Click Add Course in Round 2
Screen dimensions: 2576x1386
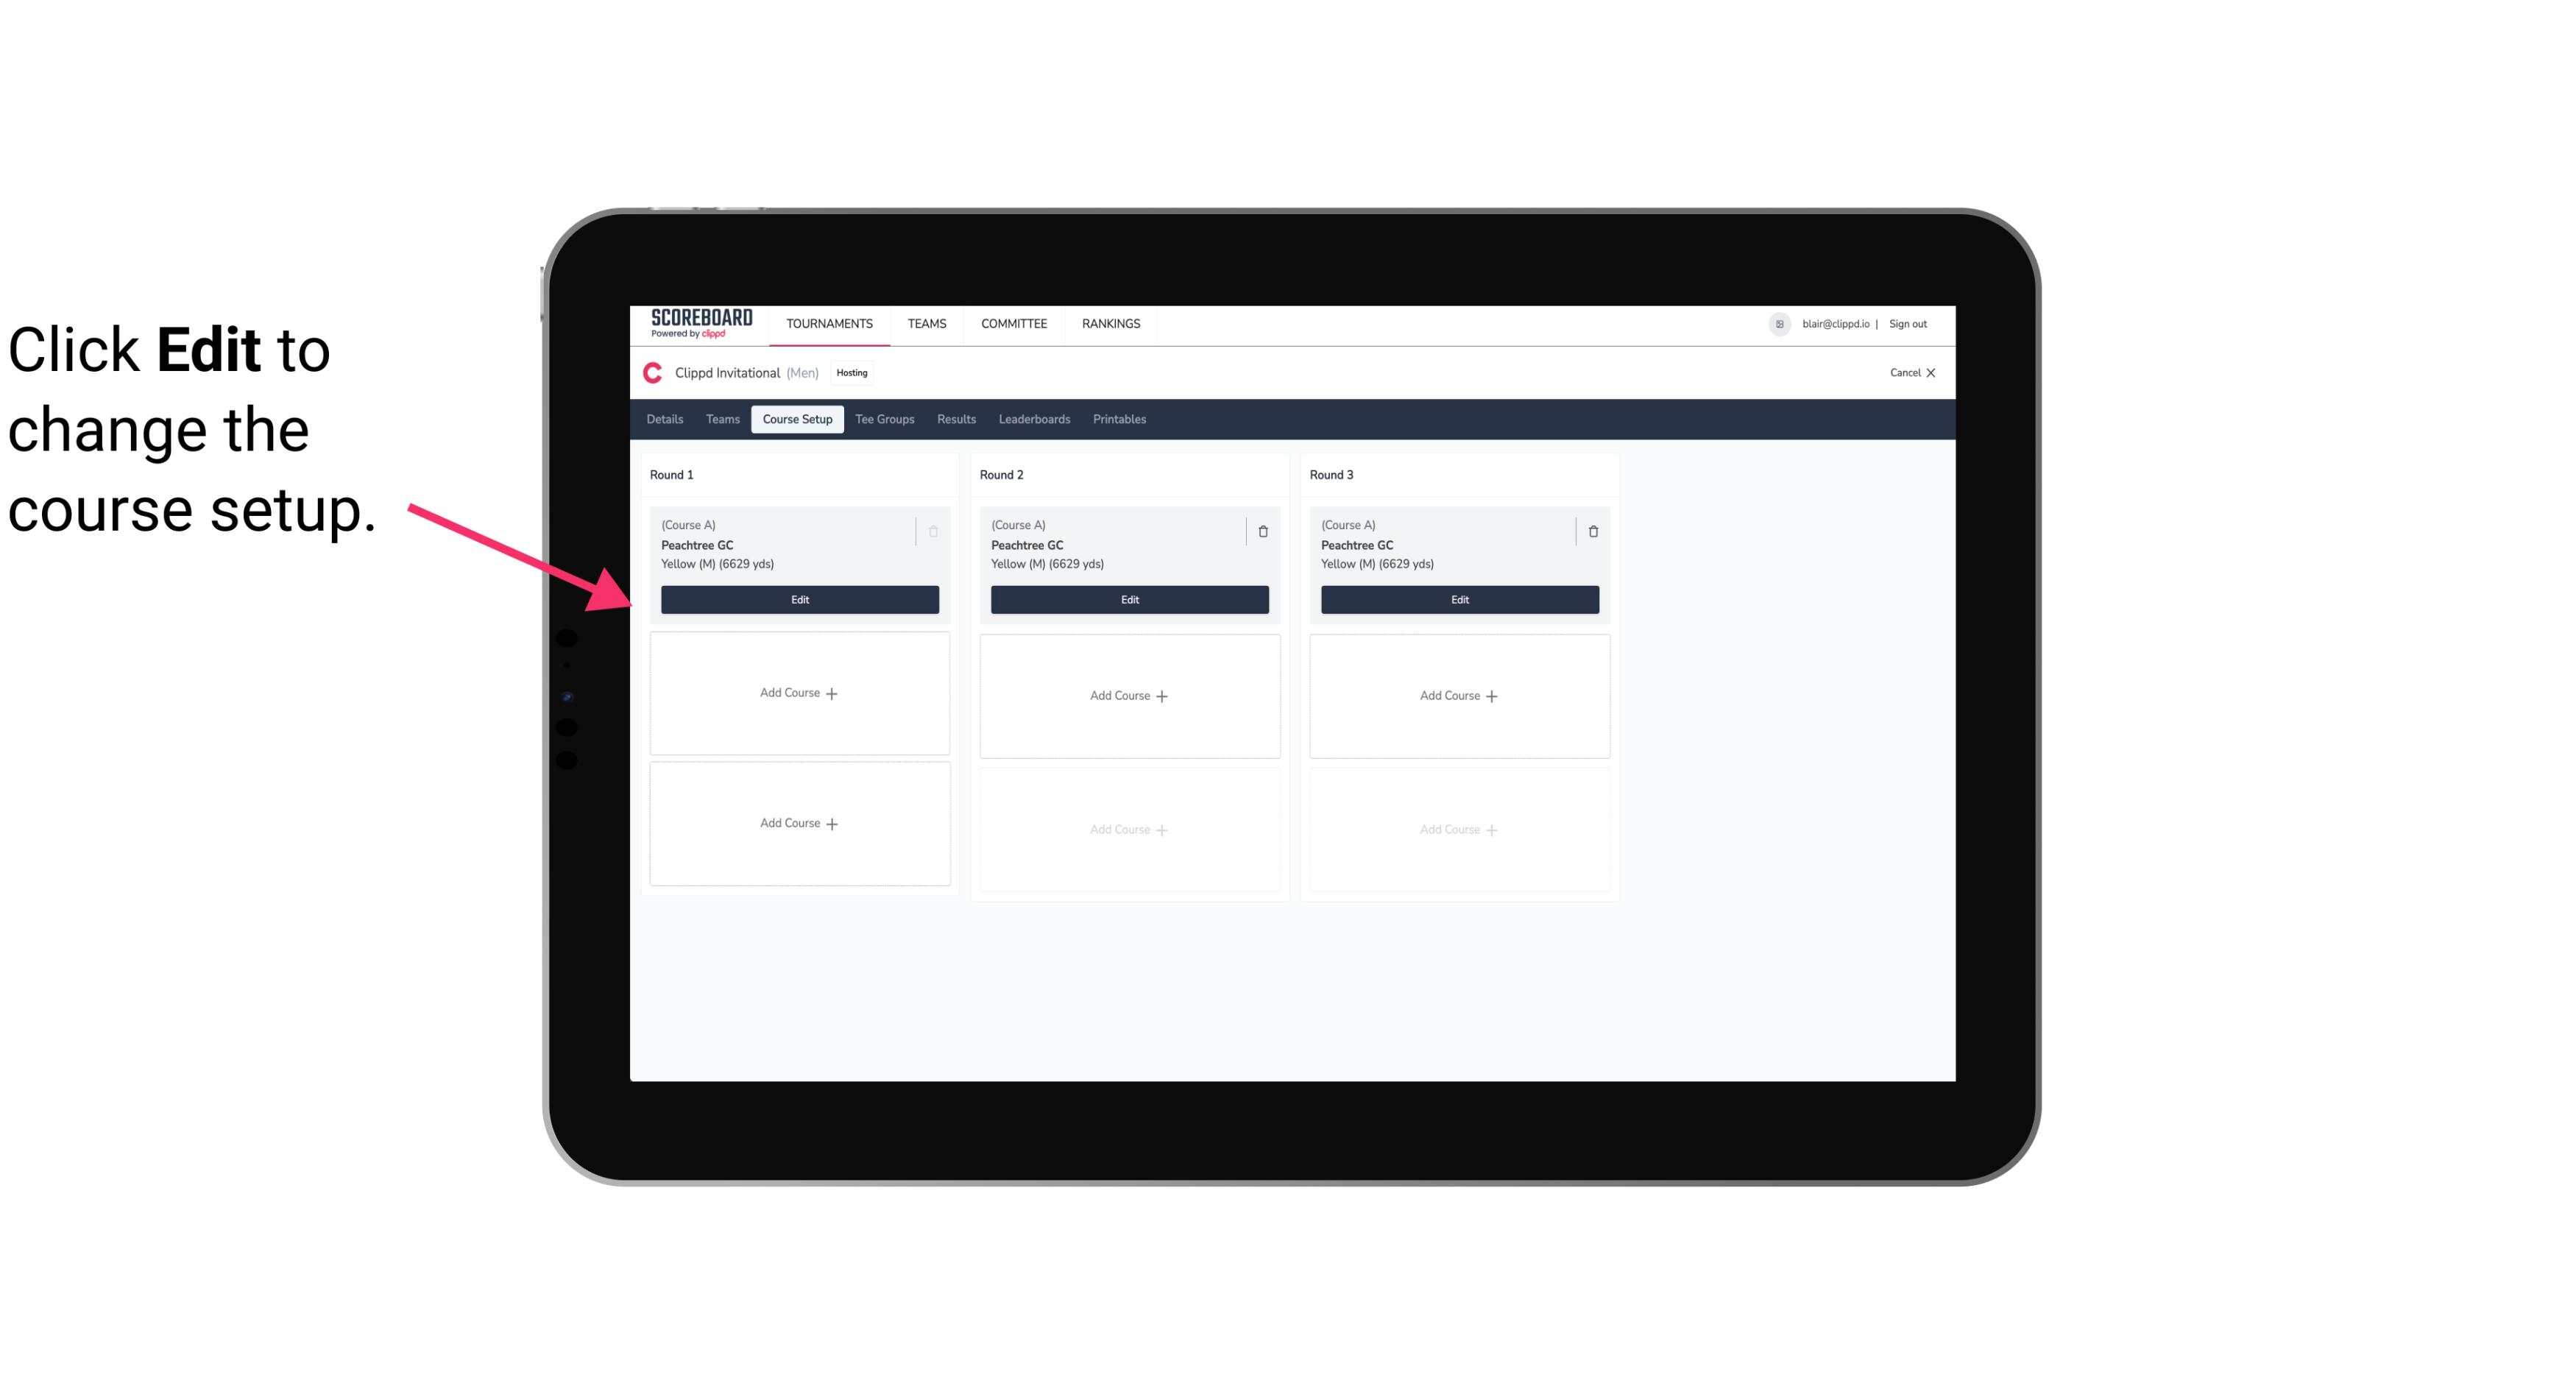tap(1128, 695)
